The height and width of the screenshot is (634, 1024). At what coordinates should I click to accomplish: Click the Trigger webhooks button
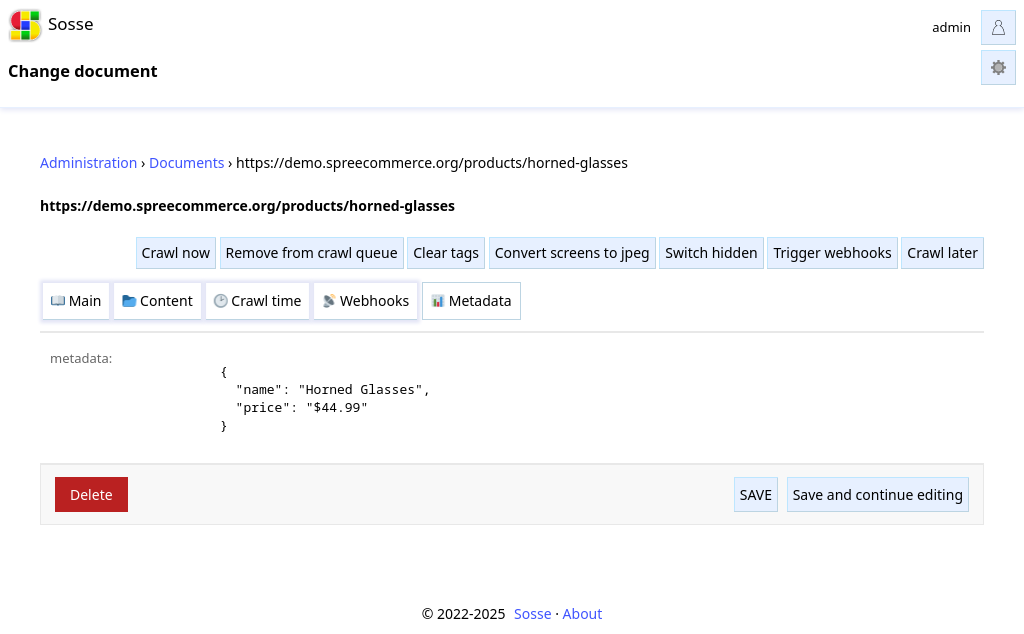[x=833, y=253]
